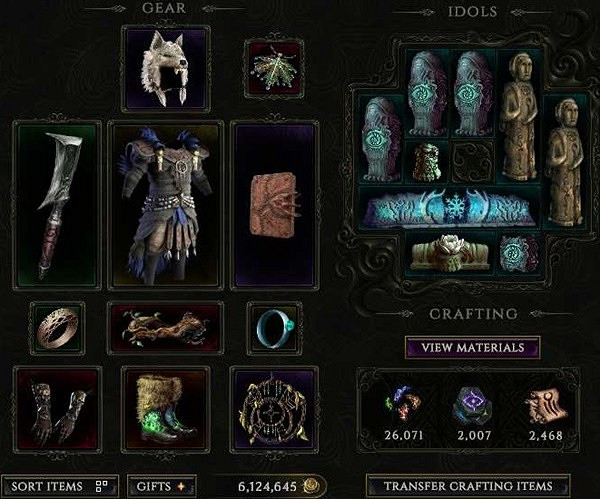Click the silver ring with teal gem
Screen dimensions: 600x499
tap(275, 328)
